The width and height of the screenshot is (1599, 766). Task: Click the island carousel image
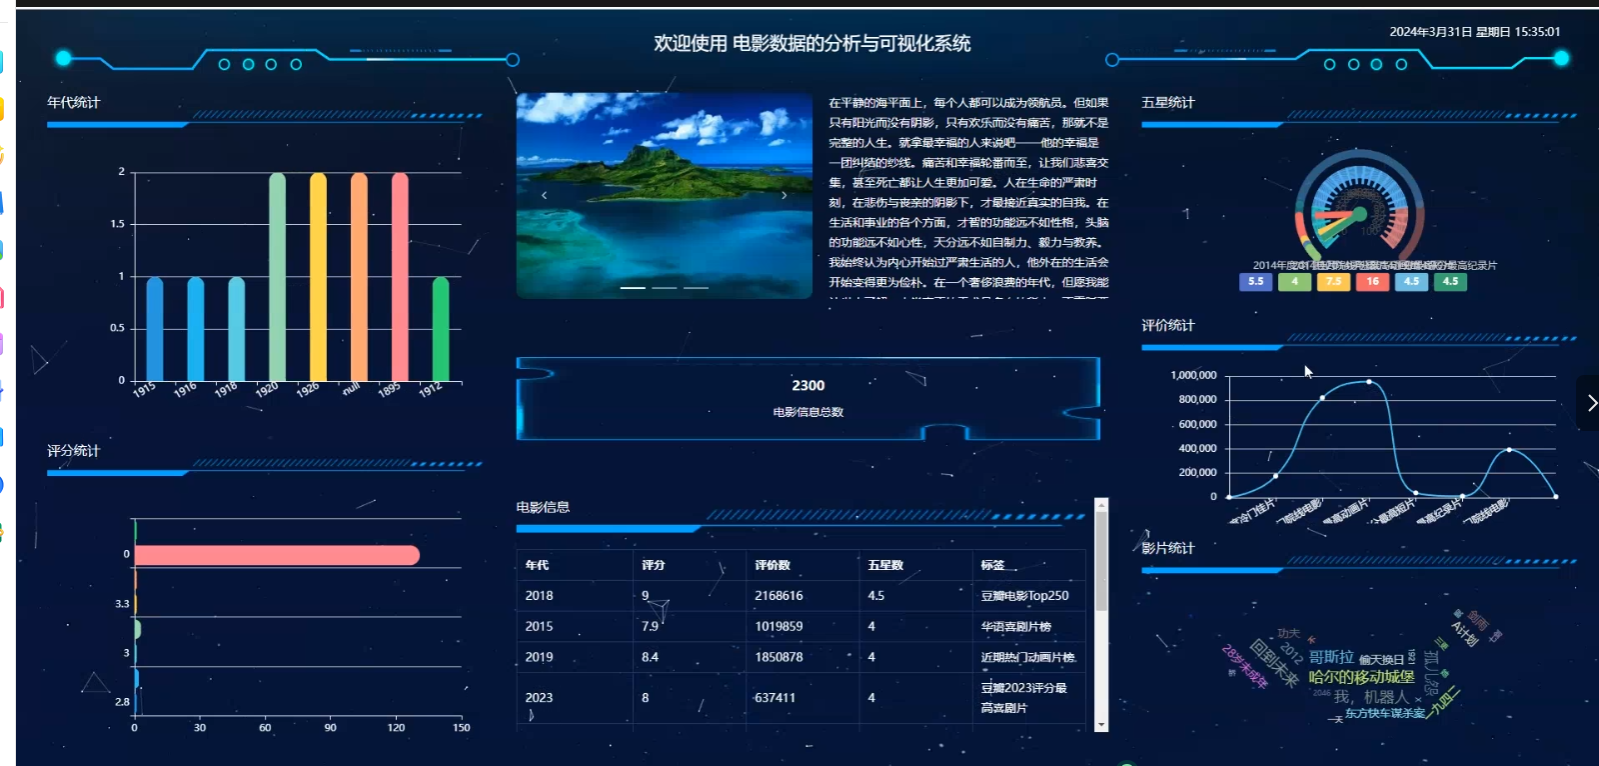pyautogui.click(x=664, y=196)
